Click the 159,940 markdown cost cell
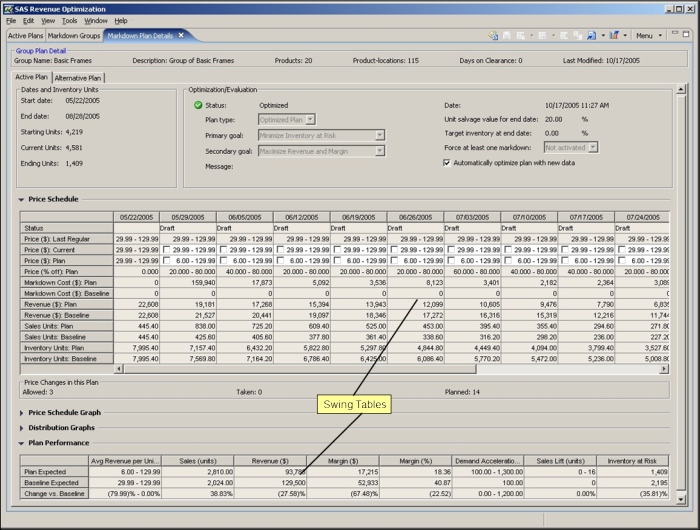This screenshot has width=700, height=530. click(x=188, y=283)
